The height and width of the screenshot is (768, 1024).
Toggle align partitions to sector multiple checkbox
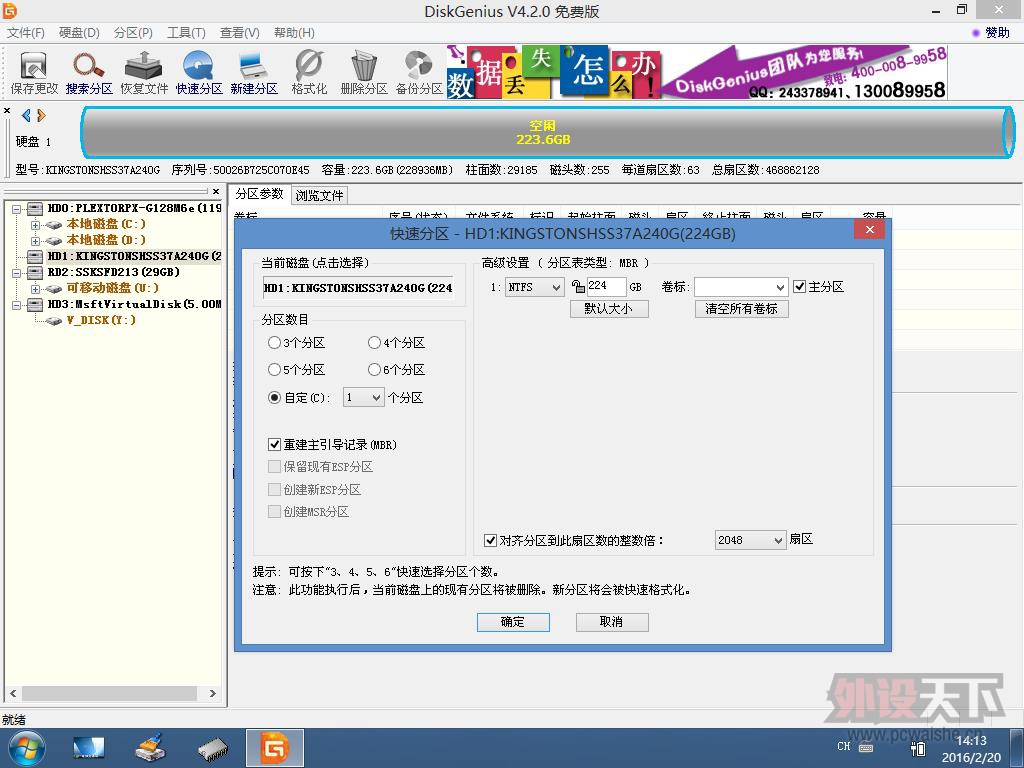pyautogui.click(x=490, y=541)
